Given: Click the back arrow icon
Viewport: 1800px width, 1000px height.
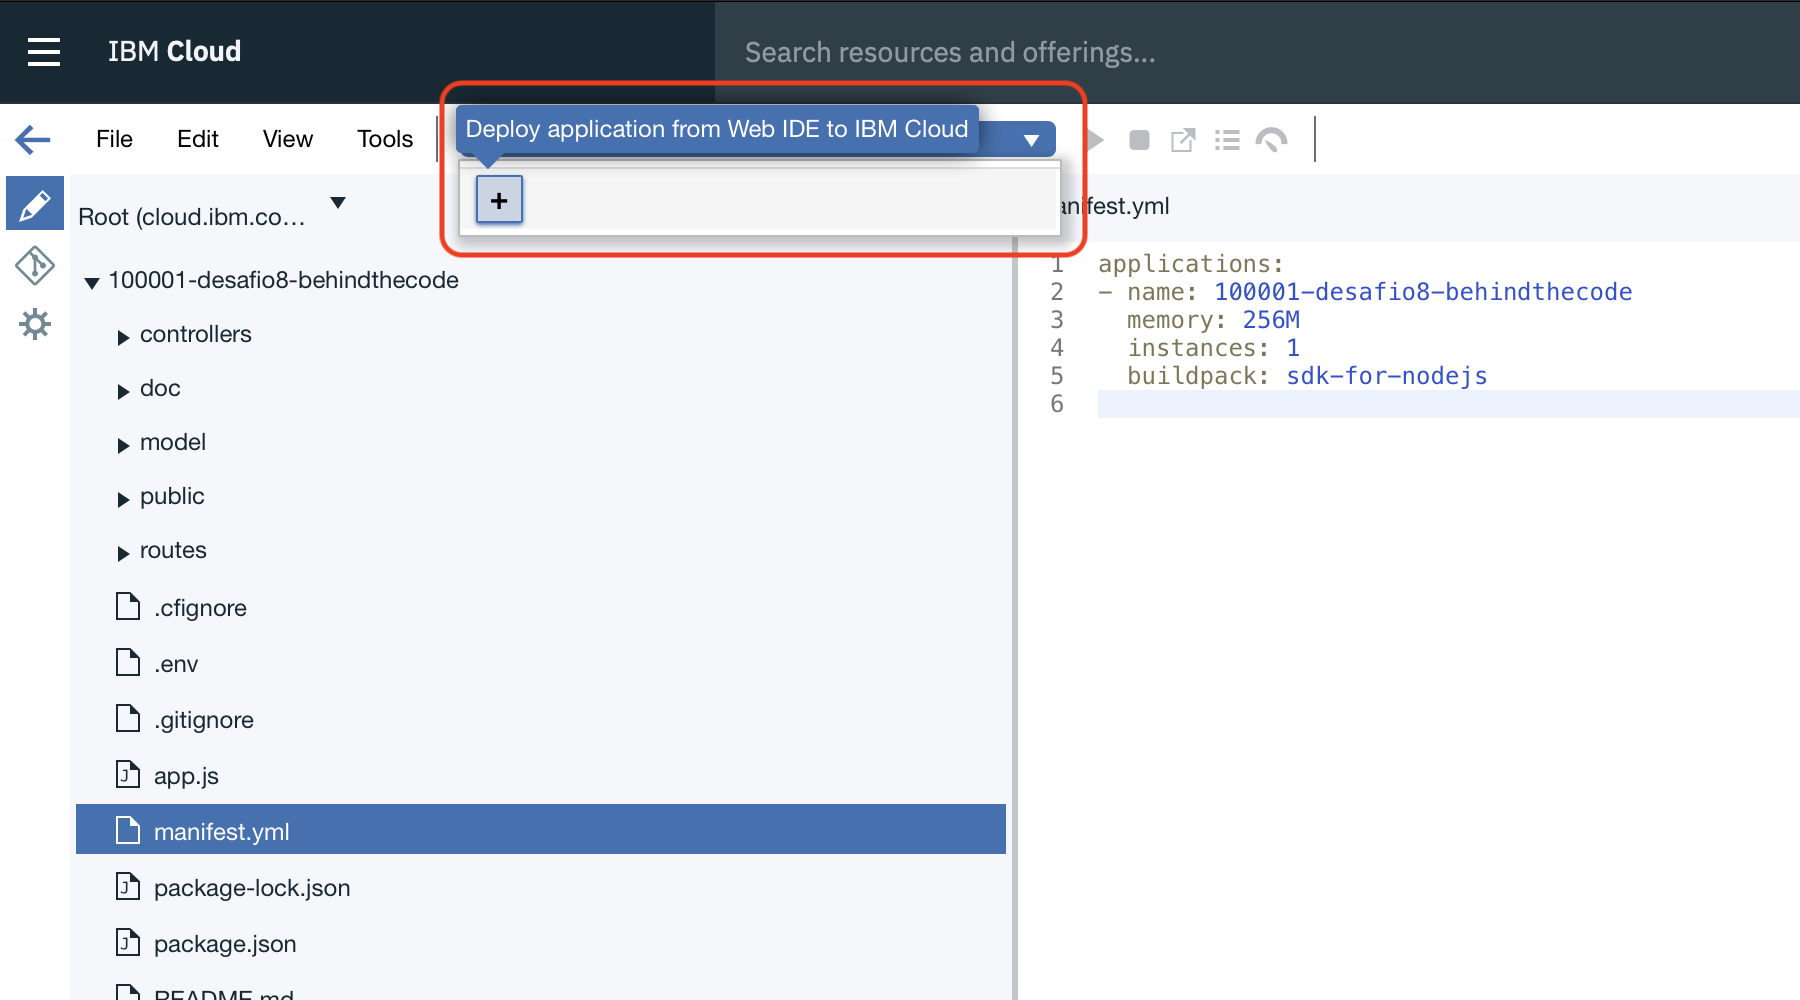Looking at the screenshot, I should pos(34,139).
